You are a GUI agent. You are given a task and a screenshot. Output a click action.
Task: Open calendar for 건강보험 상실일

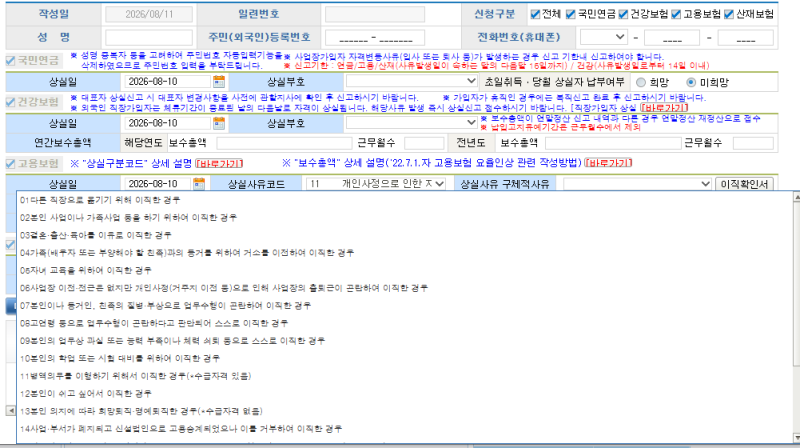(219, 122)
